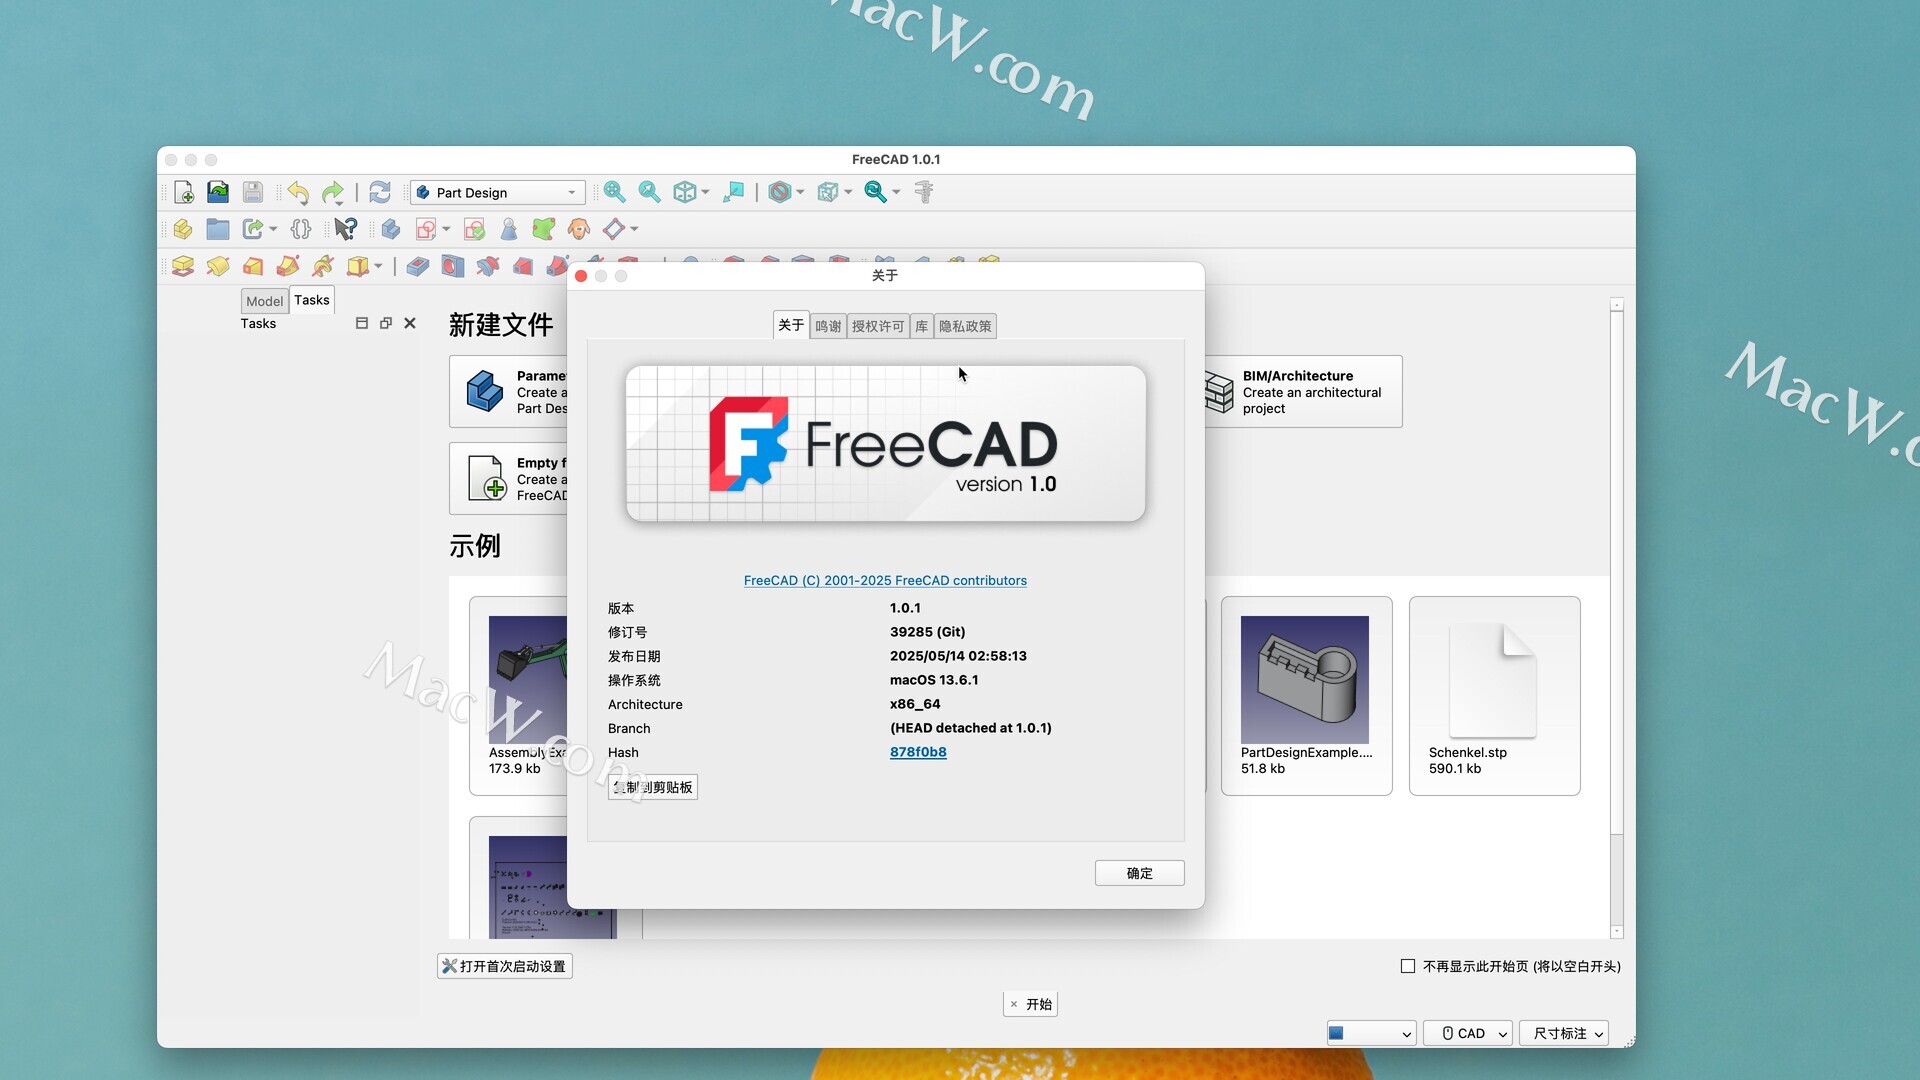This screenshot has width=1920, height=1080.
Task: Click the Fit Selection zoom icon
Action: [x=650, y=192]
